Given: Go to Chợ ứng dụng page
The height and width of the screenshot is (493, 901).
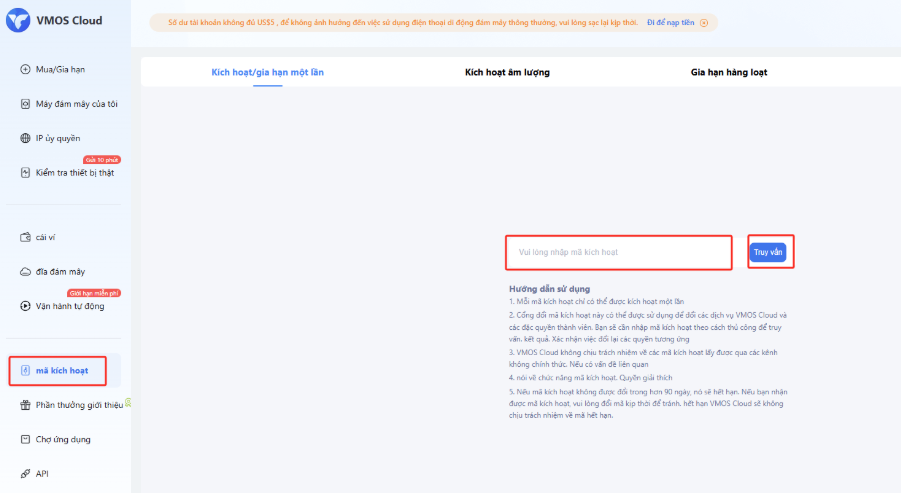Looking at the screenshot, I should coord(63,440).
